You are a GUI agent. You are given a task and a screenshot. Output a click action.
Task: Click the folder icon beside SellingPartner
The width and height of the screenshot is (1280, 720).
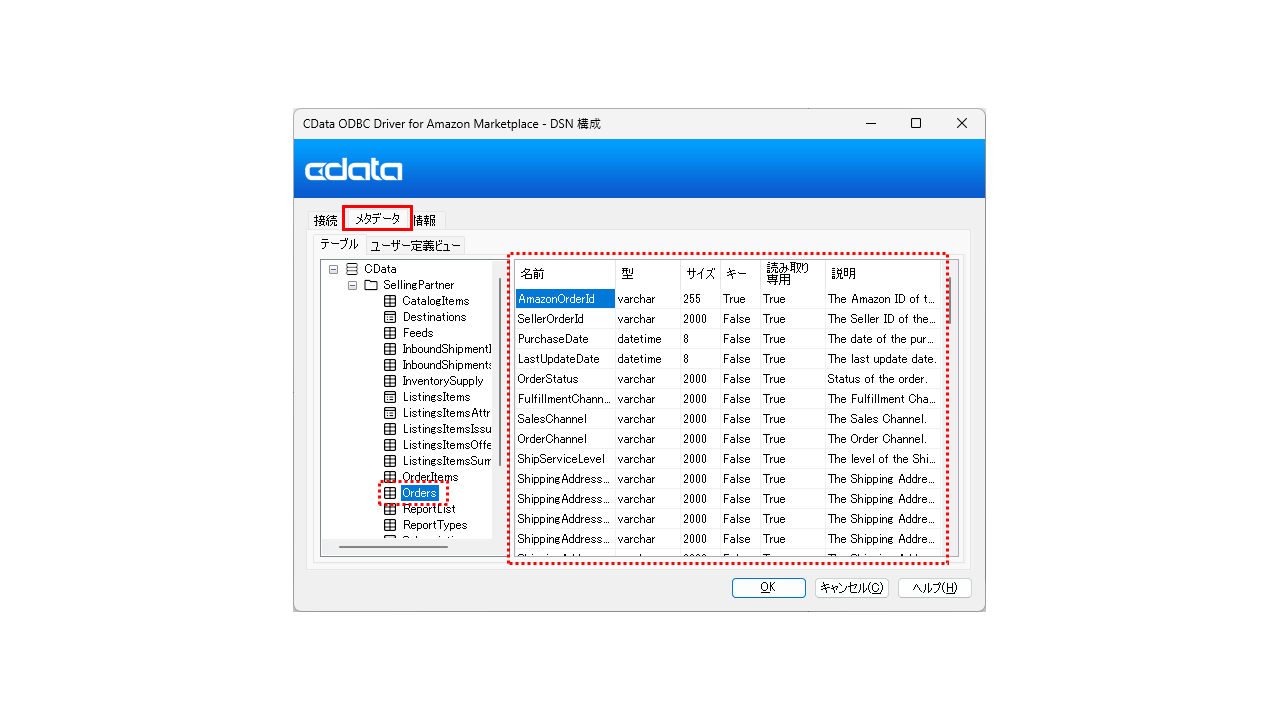(x=370, y=285)
